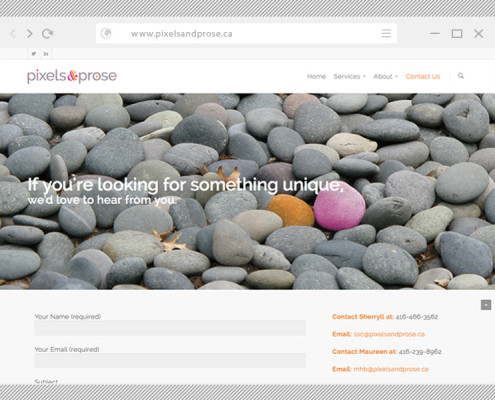Image resolution: width=495 pixels, height=400 pixels.
Task: Click the Contact Maureen phone number
Action: point(420,351)
